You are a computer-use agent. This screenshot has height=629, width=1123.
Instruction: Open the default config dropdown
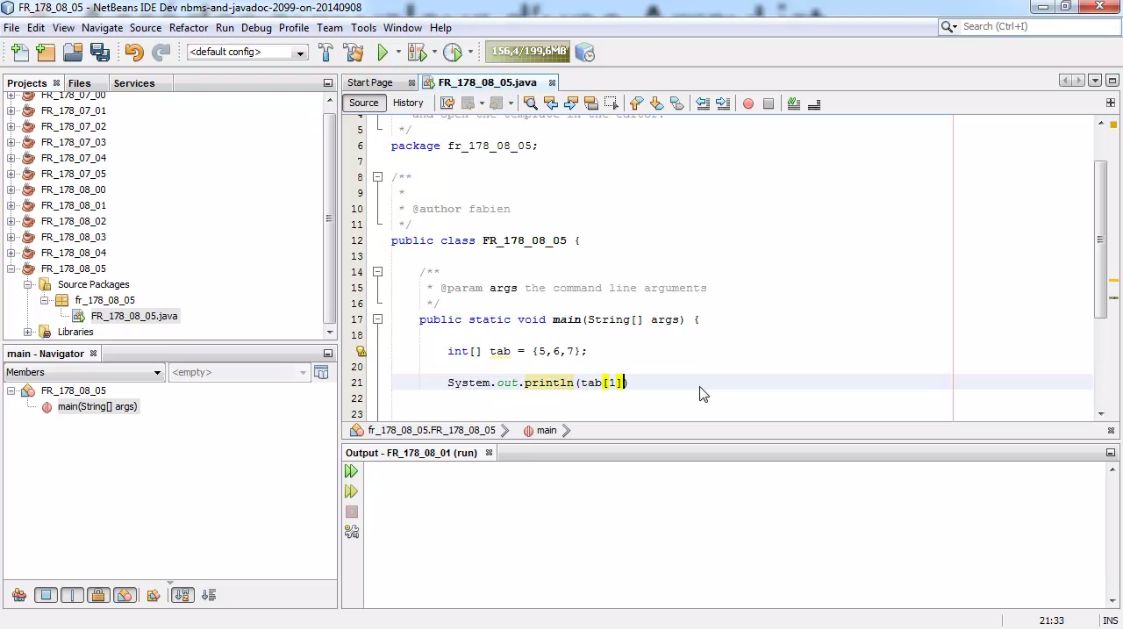[247, 52]
